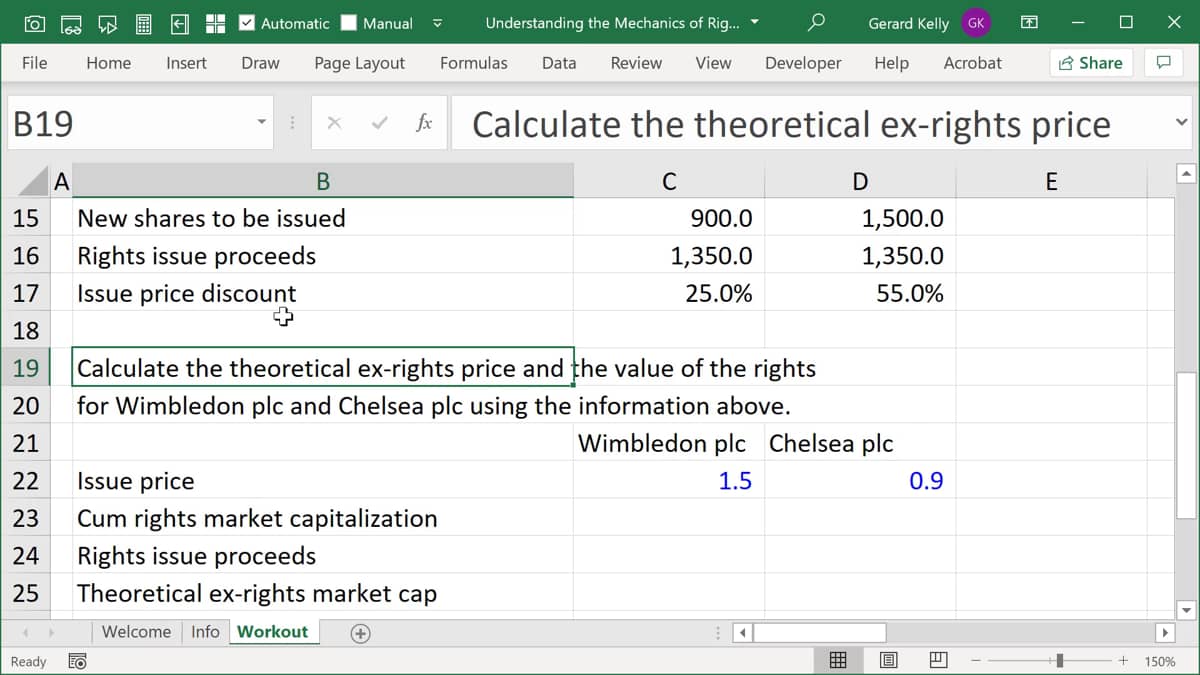Select column C header
1200x675 pixels.
[669, 181]
